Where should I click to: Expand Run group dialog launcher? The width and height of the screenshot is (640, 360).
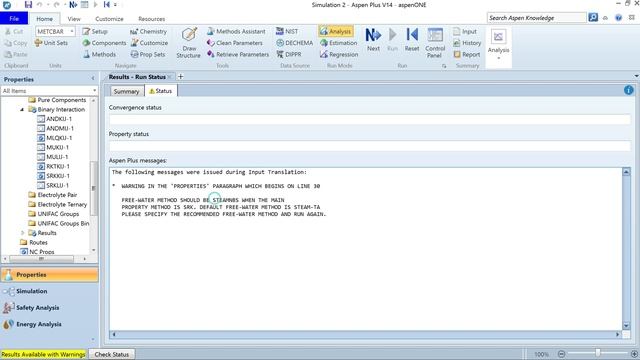coord(444,66)
